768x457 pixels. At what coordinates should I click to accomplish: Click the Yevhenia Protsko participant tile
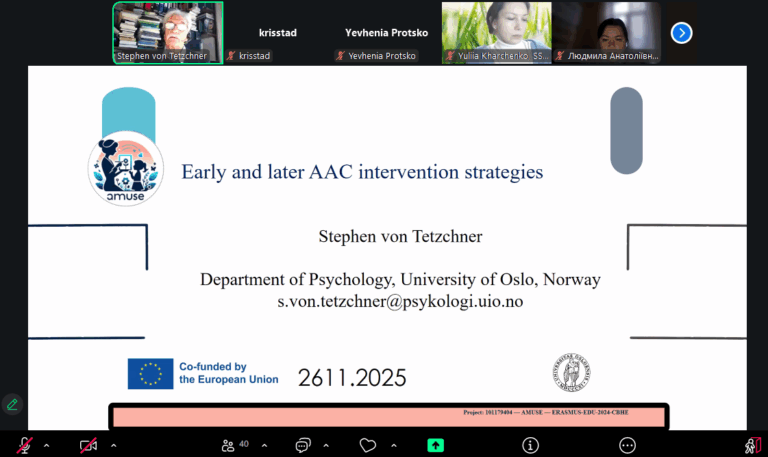coord(387,33)
